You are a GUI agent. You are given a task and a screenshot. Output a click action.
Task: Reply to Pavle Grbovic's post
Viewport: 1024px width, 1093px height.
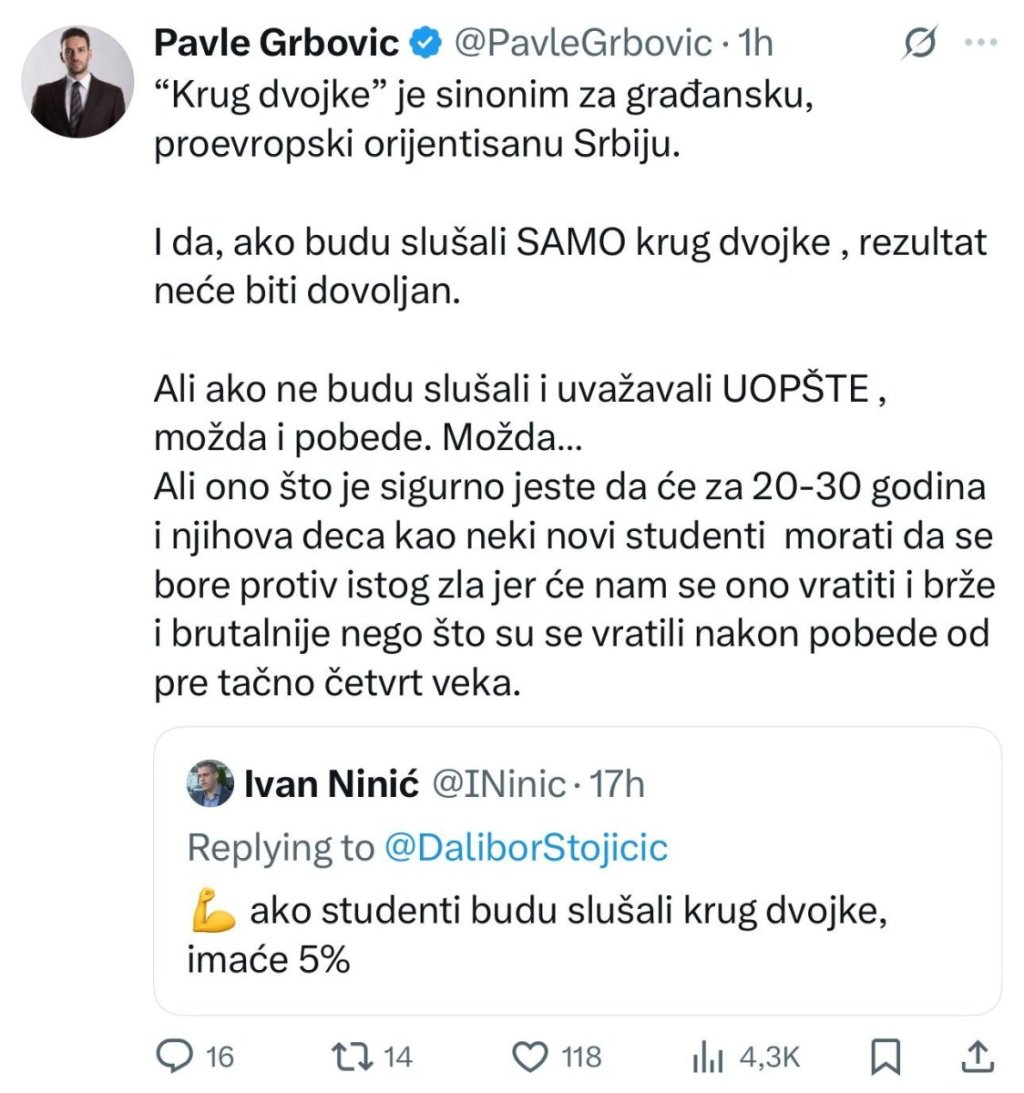tap(177, 1056)
